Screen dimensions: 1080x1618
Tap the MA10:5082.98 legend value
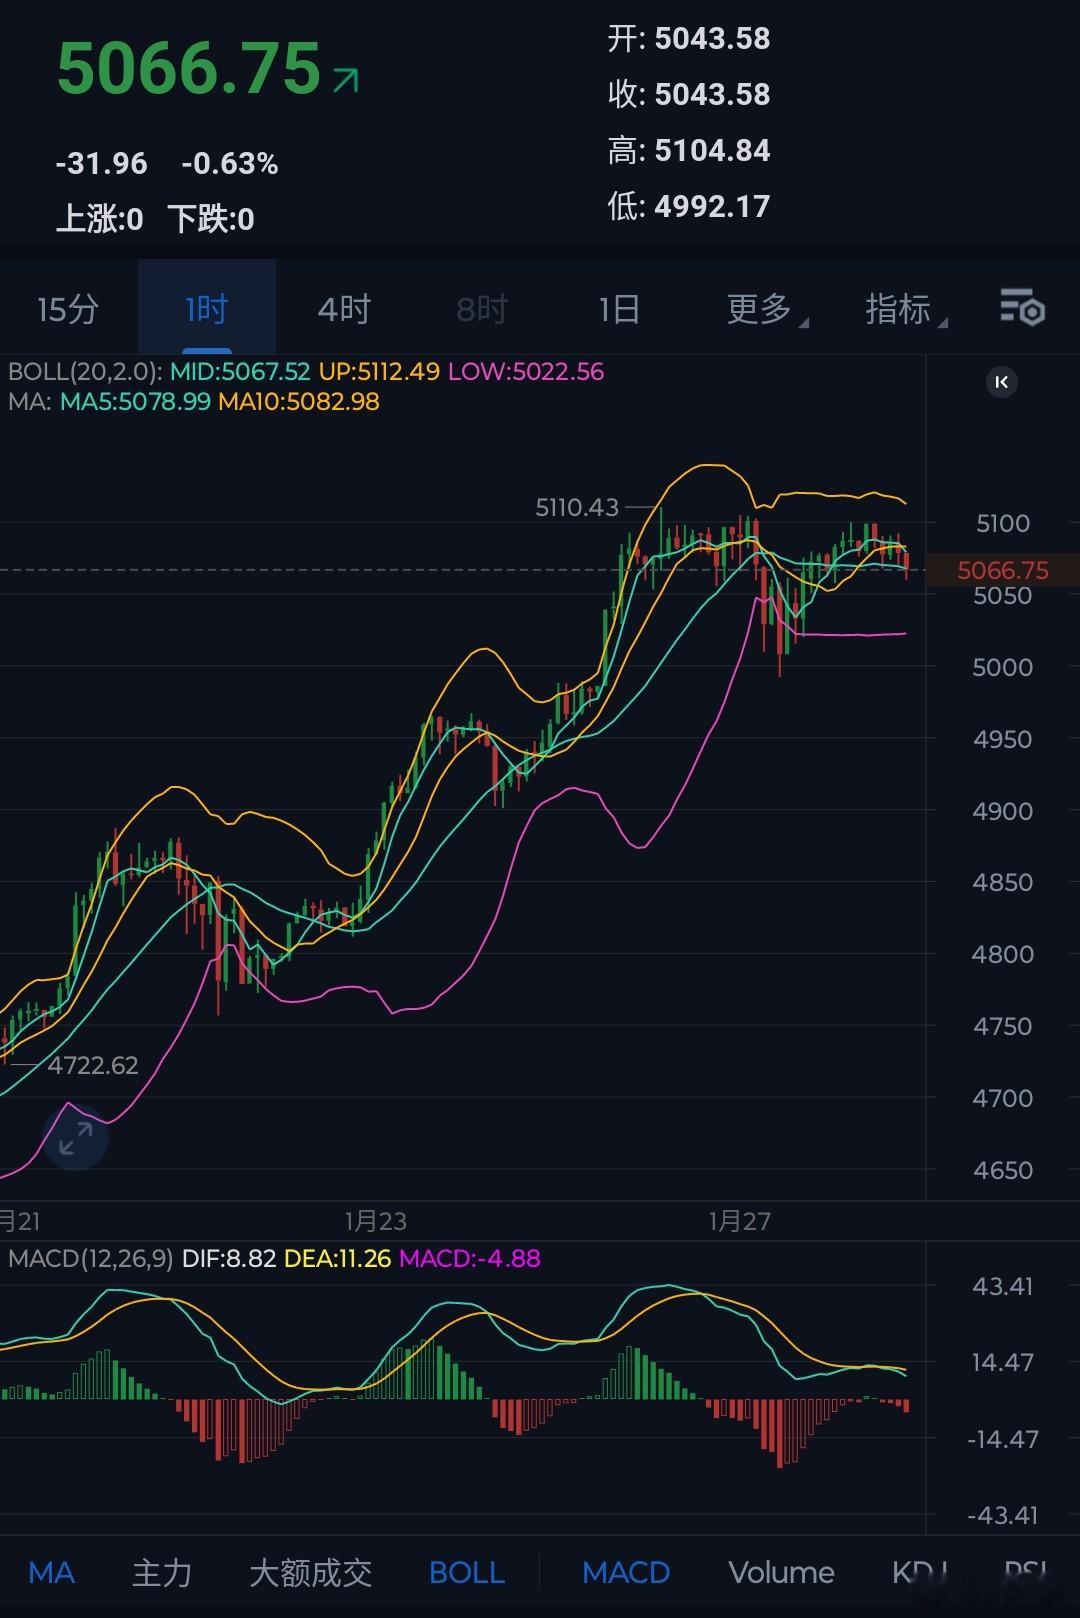[299, 401]
